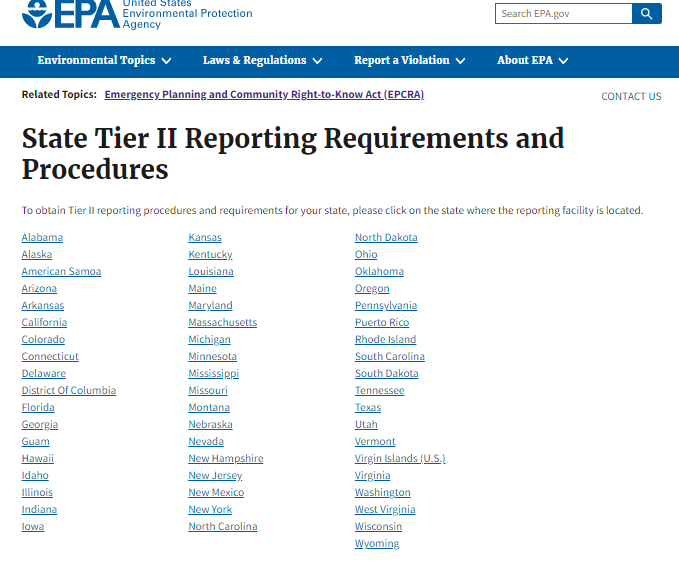679x563 pixels.
Task: Open the Louisiana link
Action: 211,271
